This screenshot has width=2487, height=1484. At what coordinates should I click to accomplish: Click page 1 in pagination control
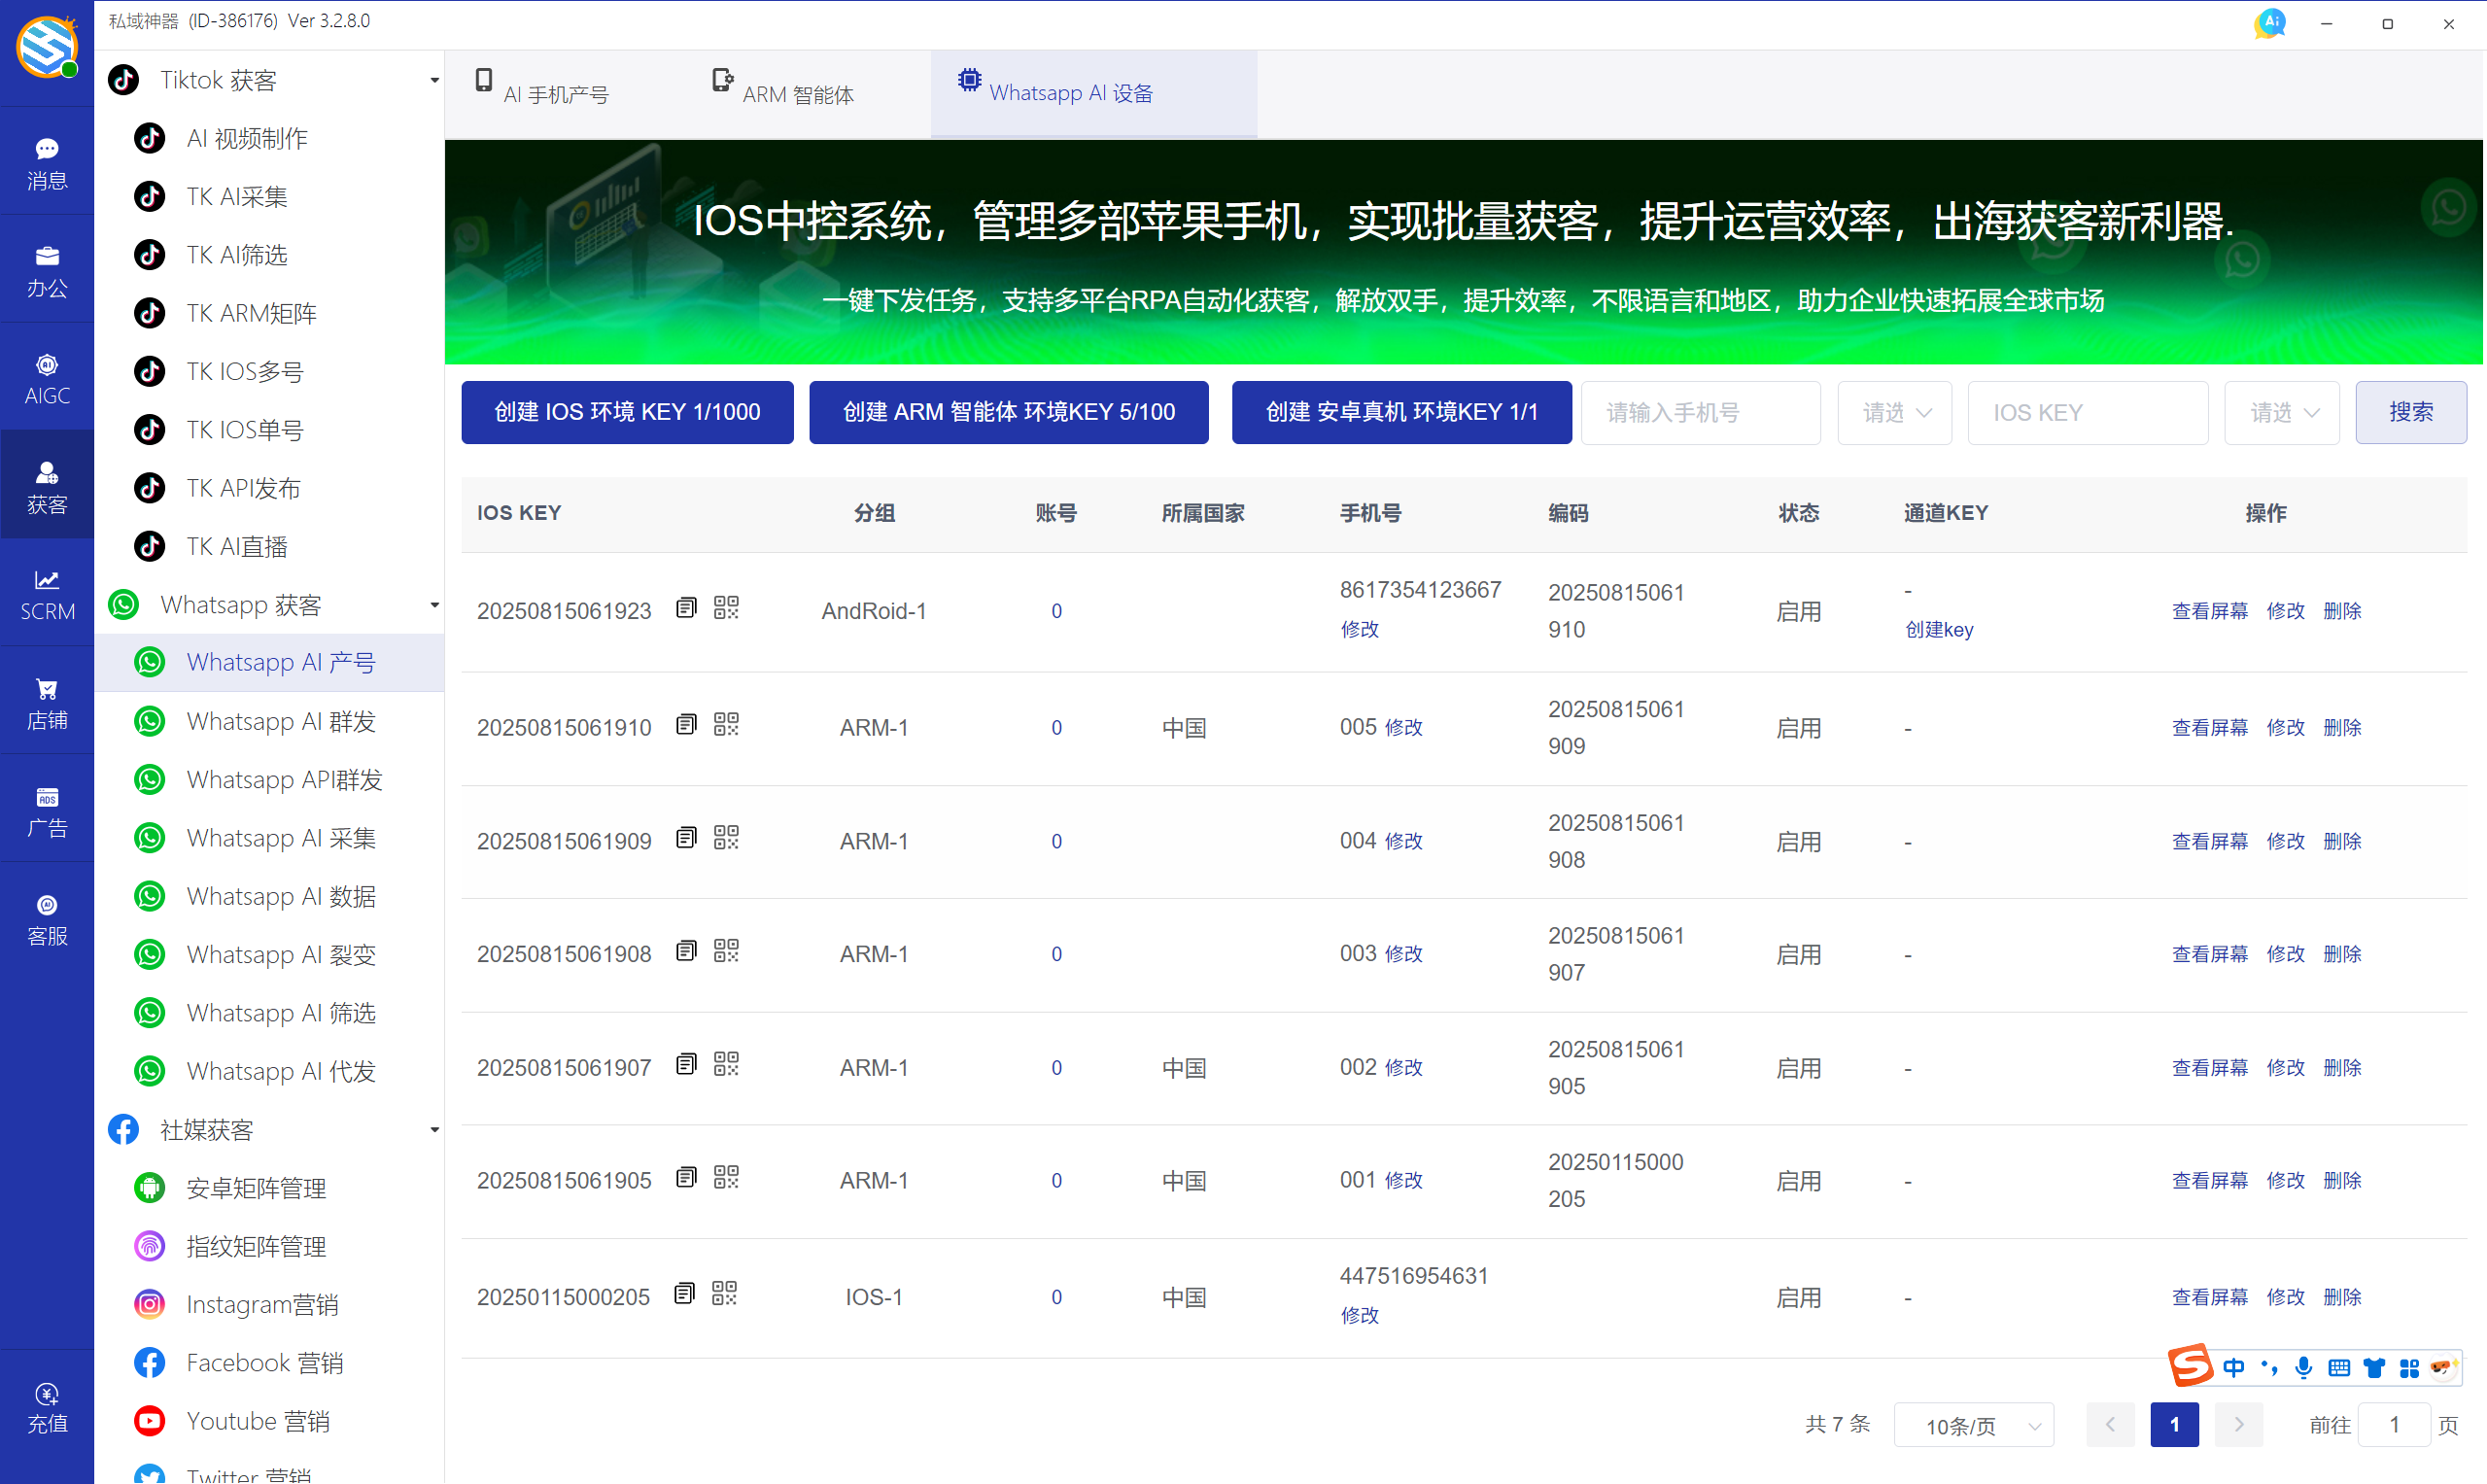(2174, 1424)
